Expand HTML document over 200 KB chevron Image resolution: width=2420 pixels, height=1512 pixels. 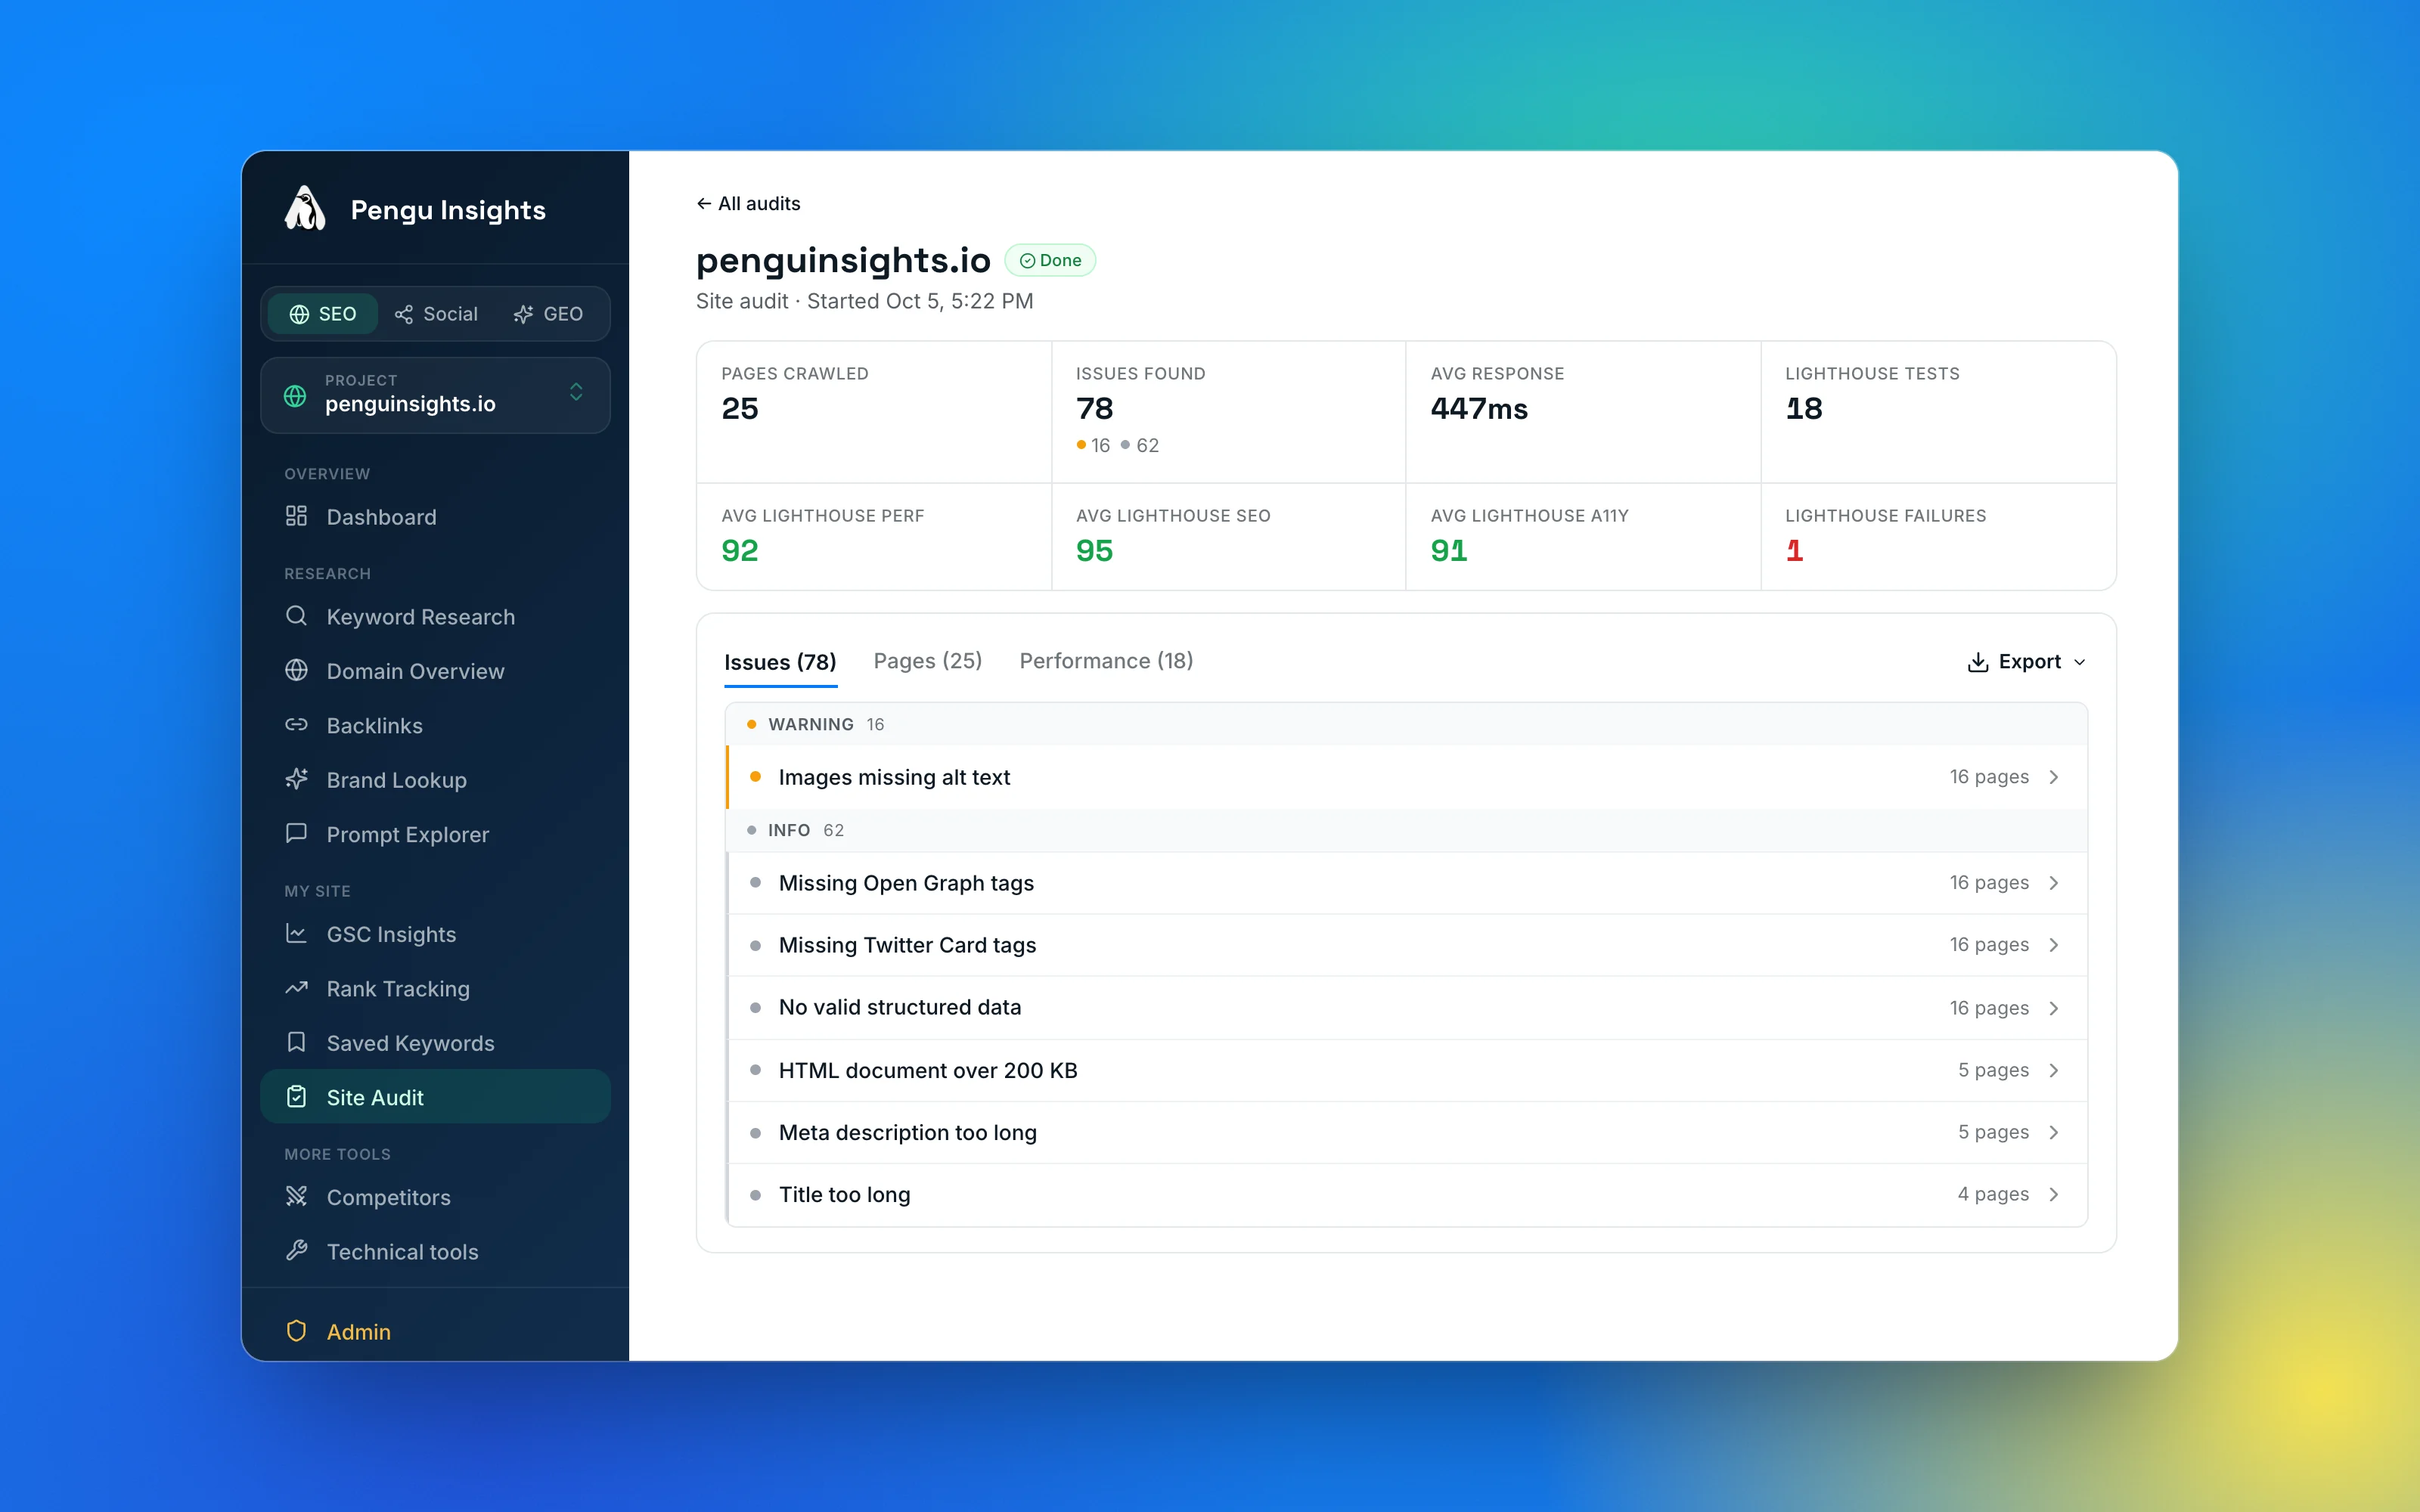pyautogui.click(x=2054, y=1070)
